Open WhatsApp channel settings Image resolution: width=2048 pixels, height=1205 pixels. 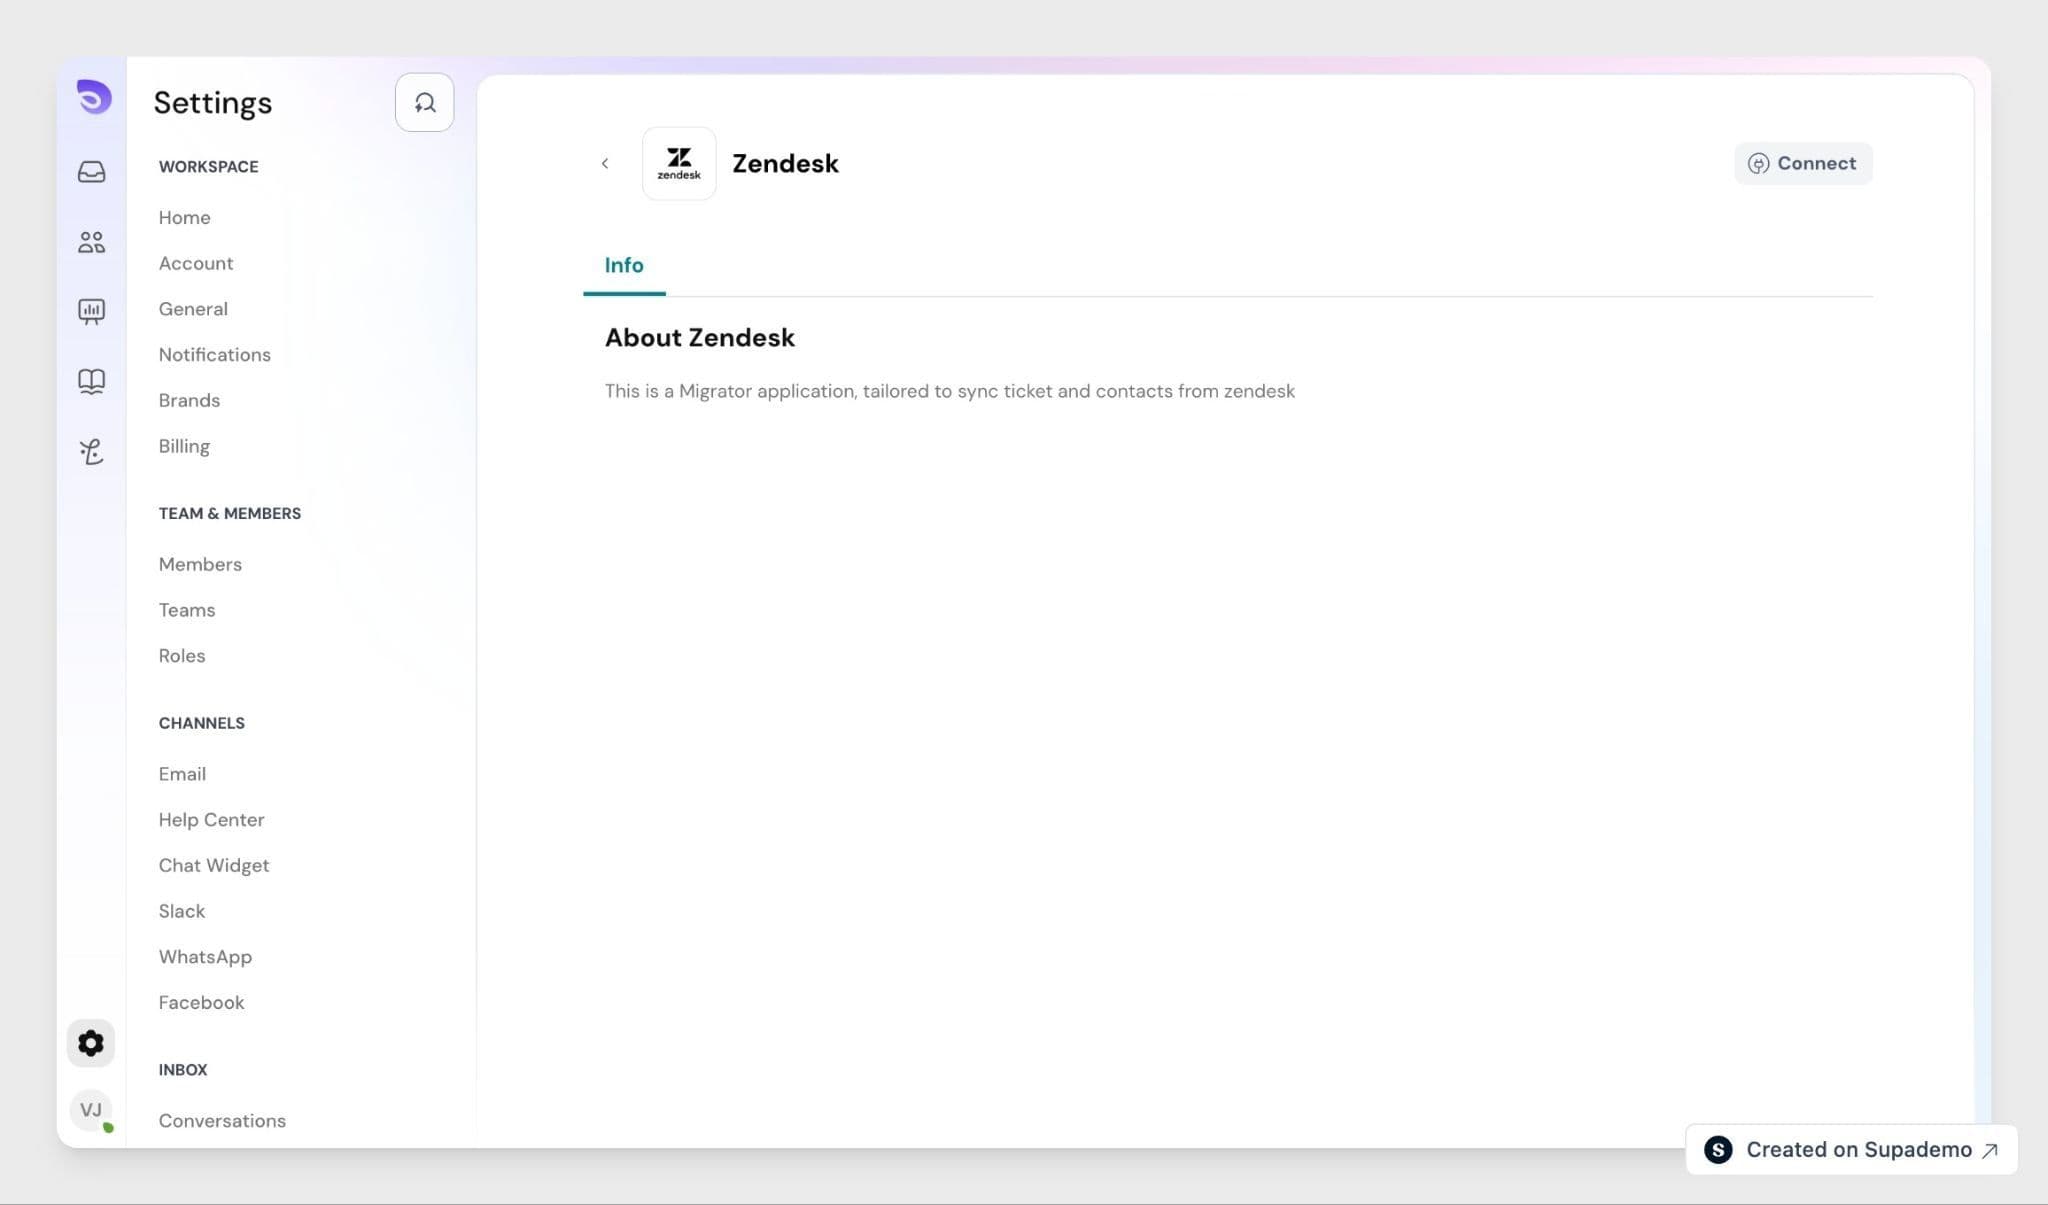point(205,957)
